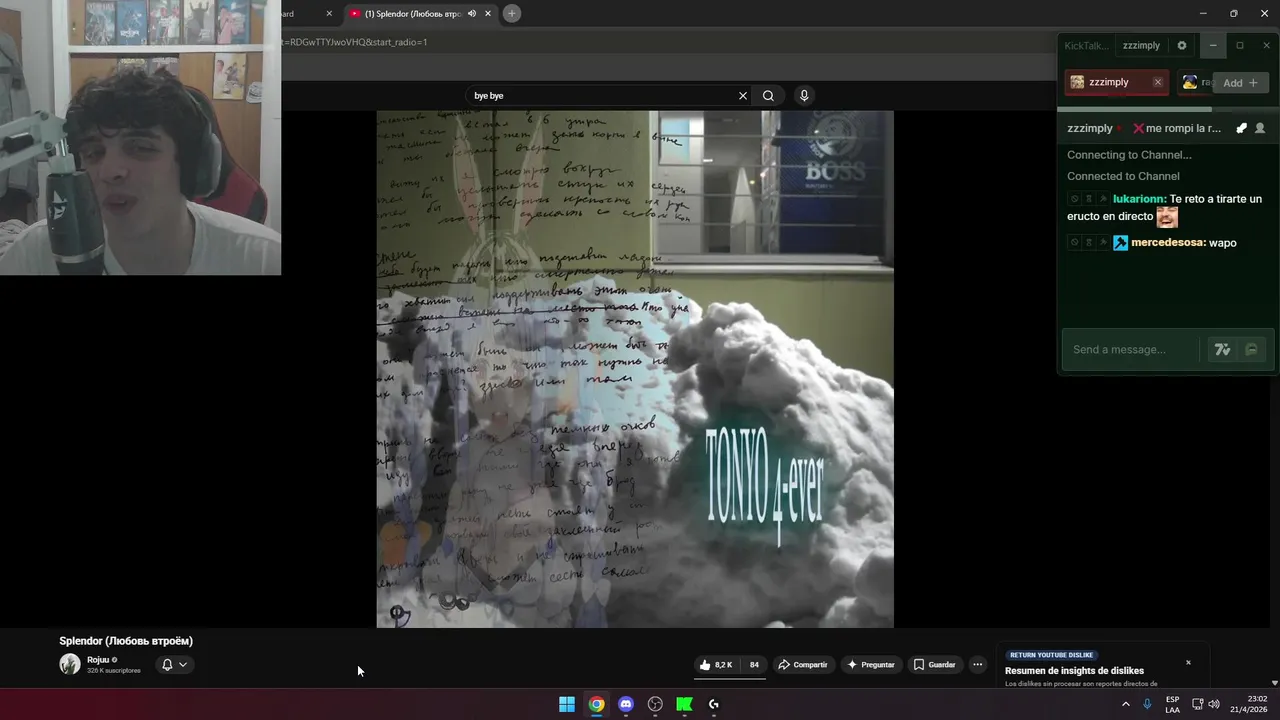Screen dimensions: 1280x720
Task: Click the video title Splendor
Action: 126,641
